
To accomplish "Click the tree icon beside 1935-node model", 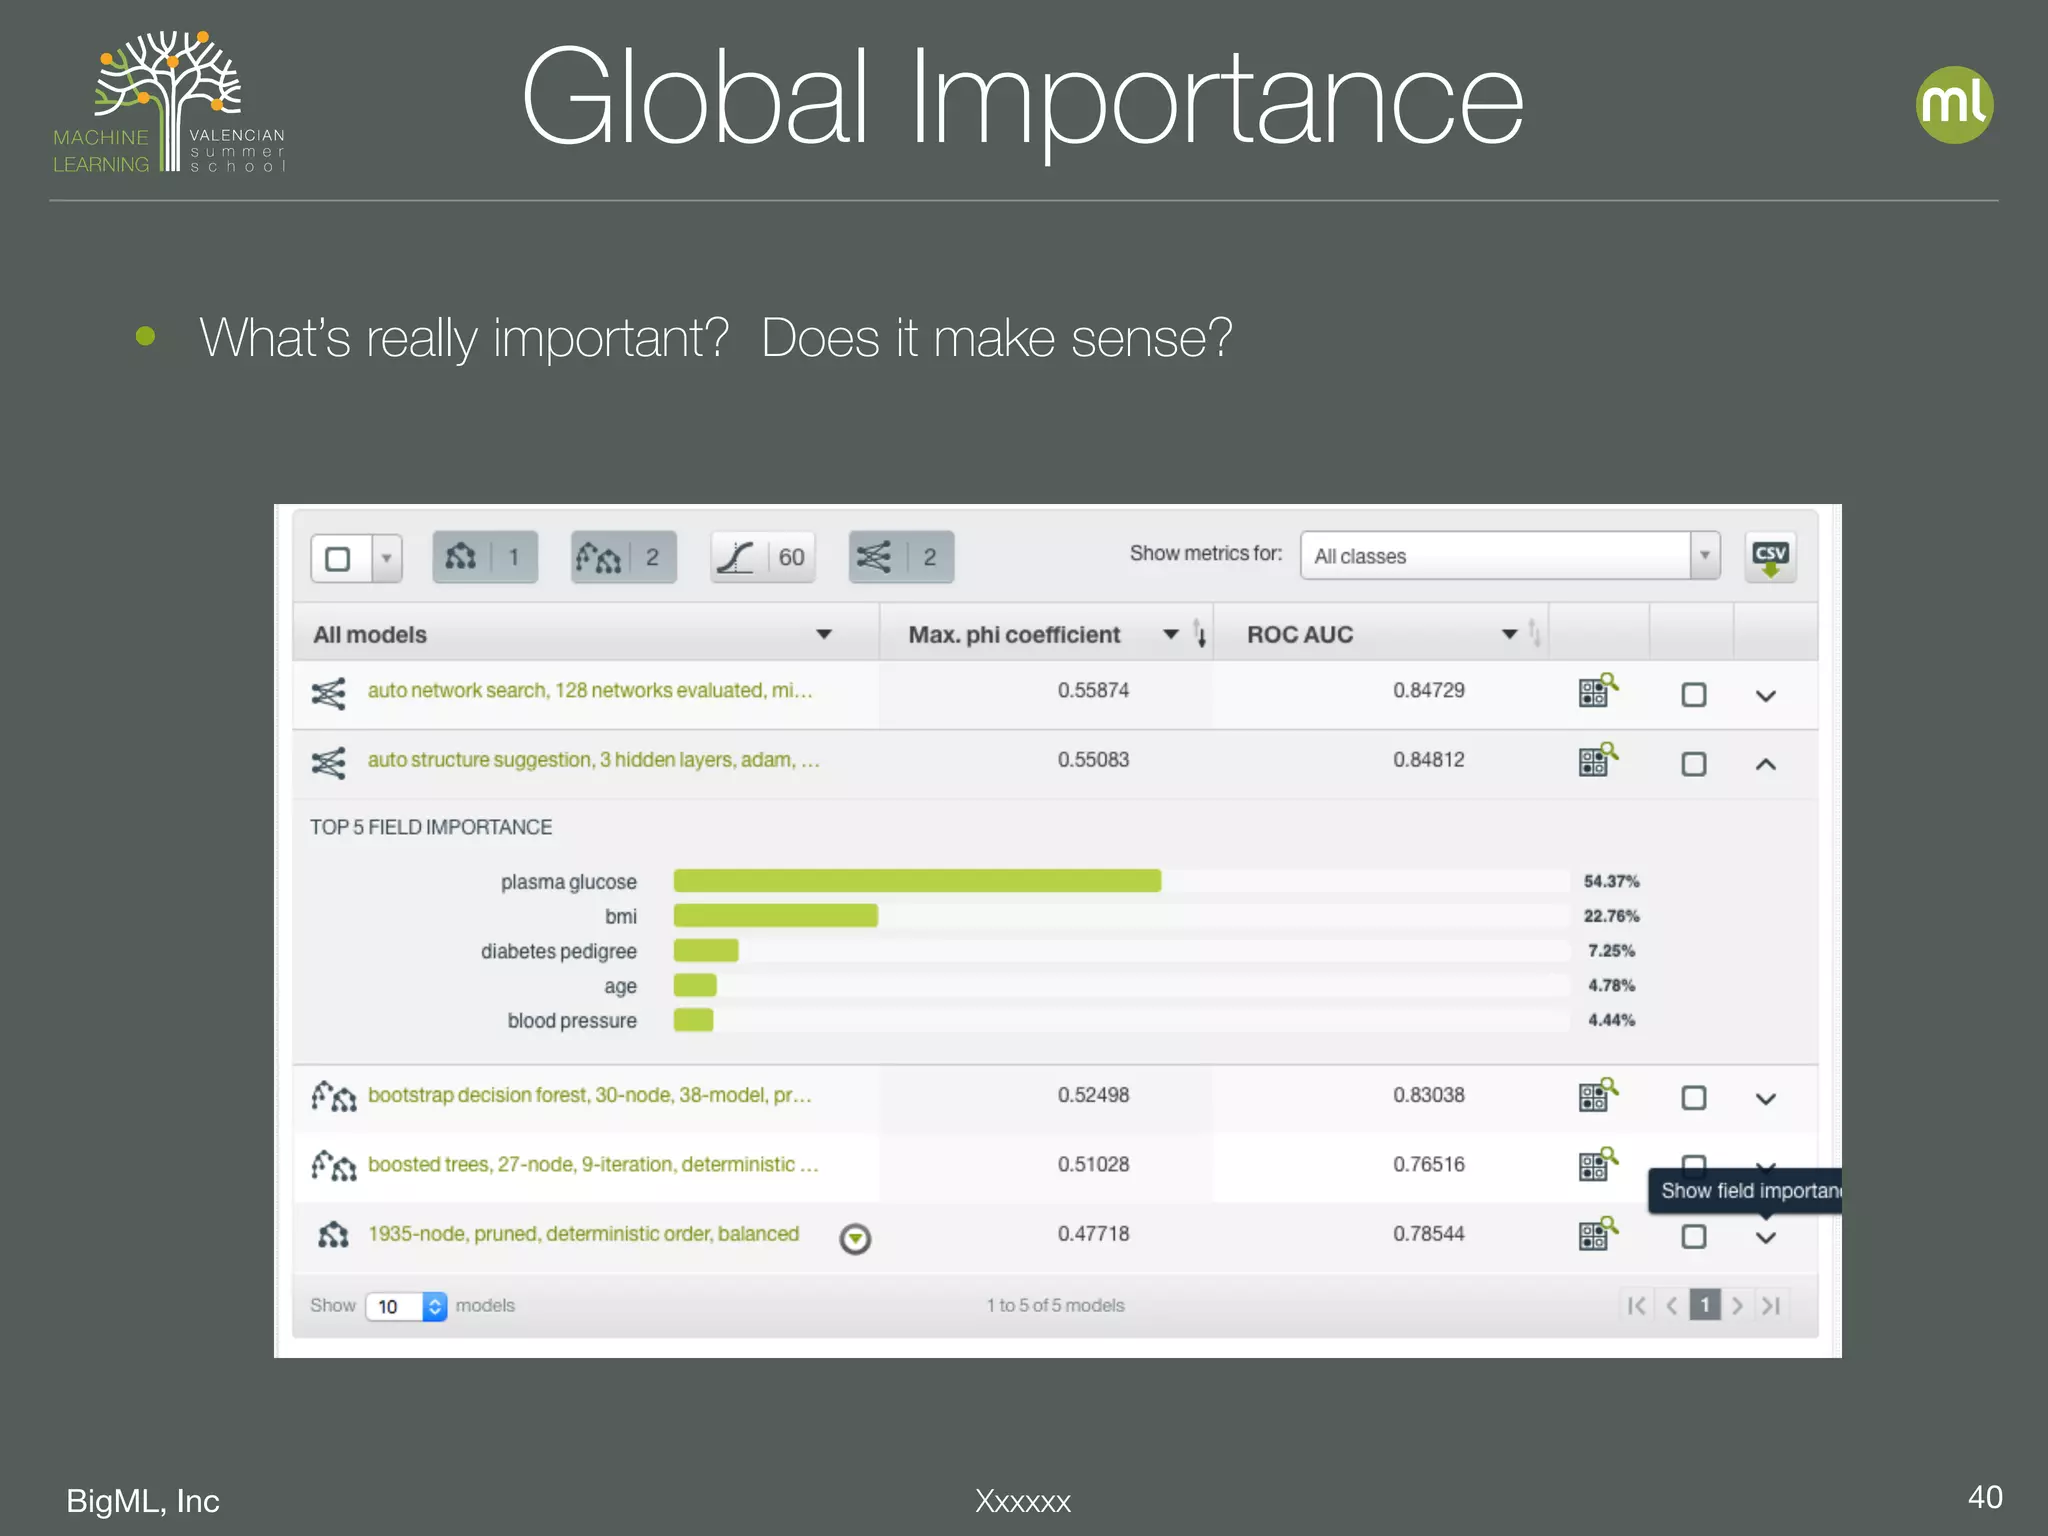I will click(333, 1235).
